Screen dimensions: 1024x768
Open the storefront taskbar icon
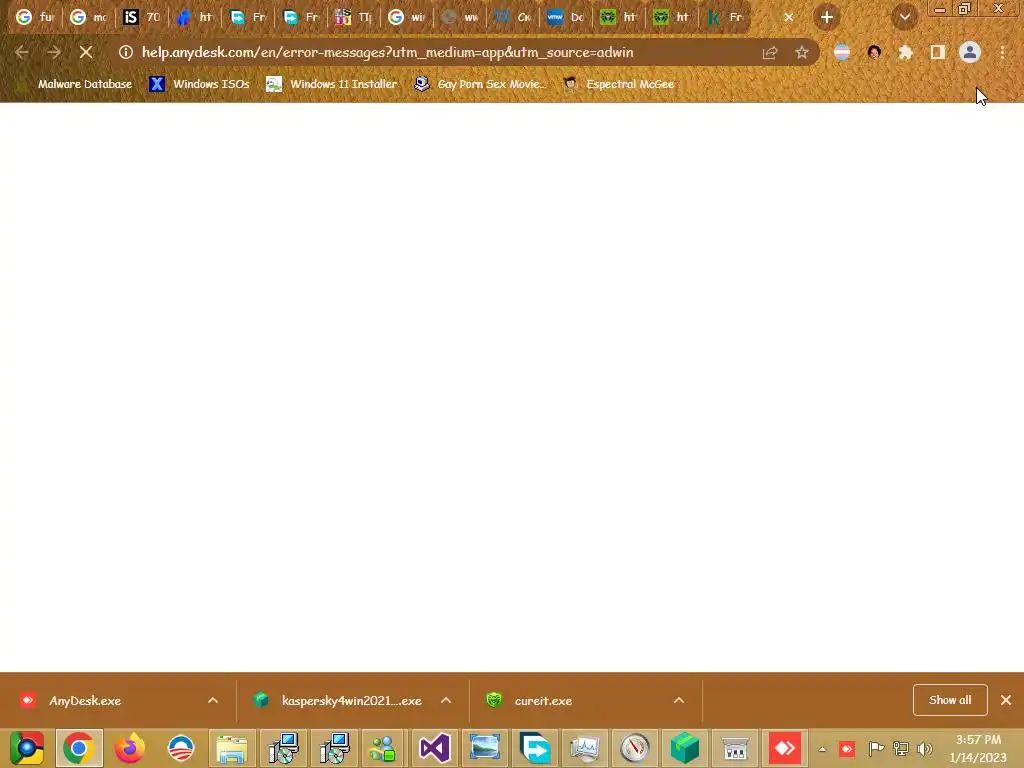click(735, 748)
